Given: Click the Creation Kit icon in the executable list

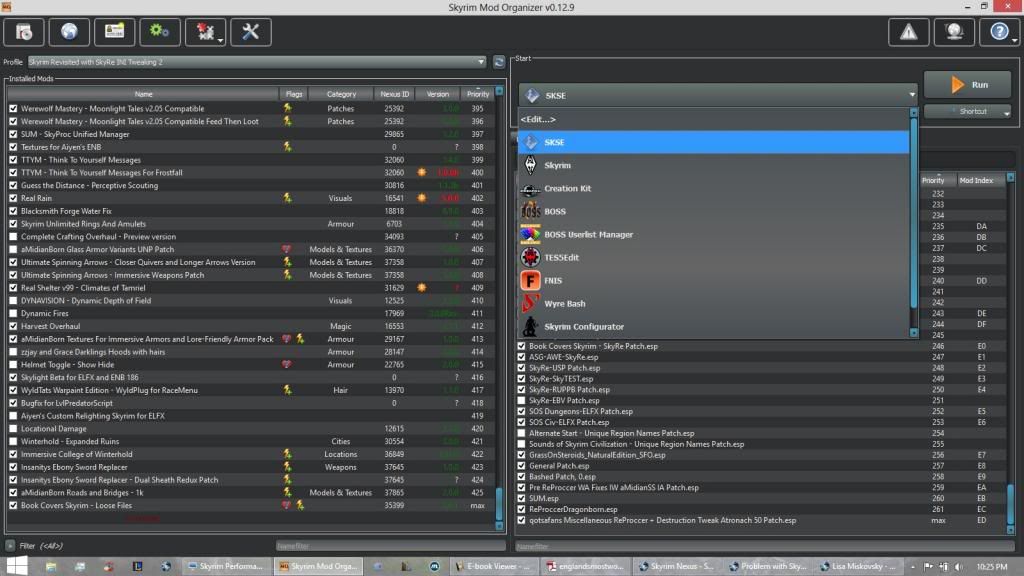Looking at the screenshot, I should [x=530, y=189].
